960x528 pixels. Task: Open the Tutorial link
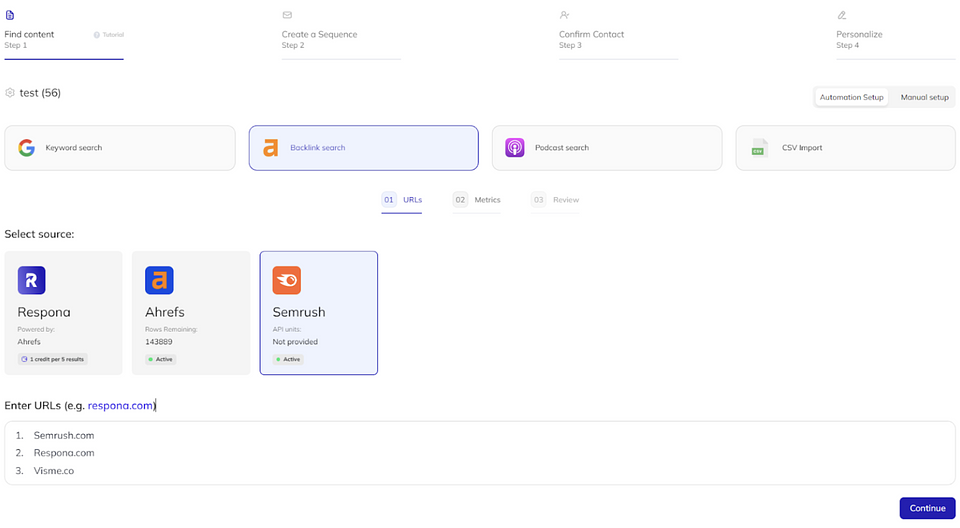click(109, 35)
